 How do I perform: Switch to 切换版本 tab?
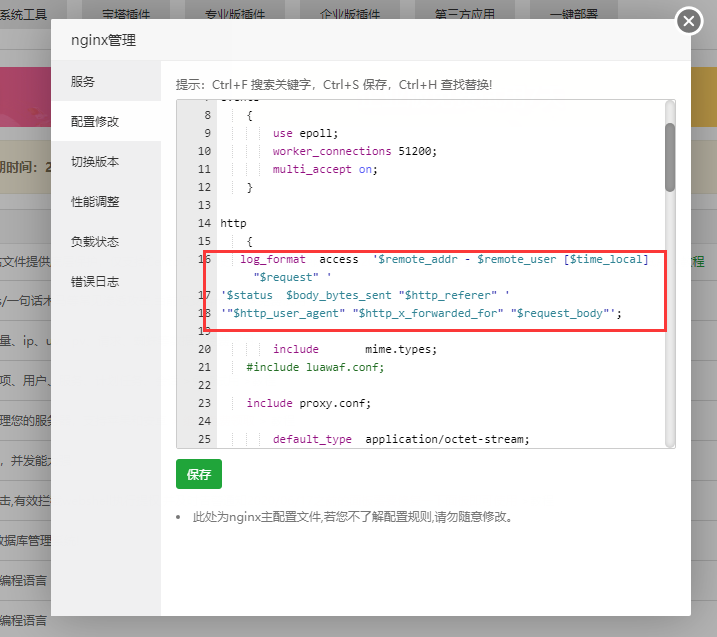106,161
